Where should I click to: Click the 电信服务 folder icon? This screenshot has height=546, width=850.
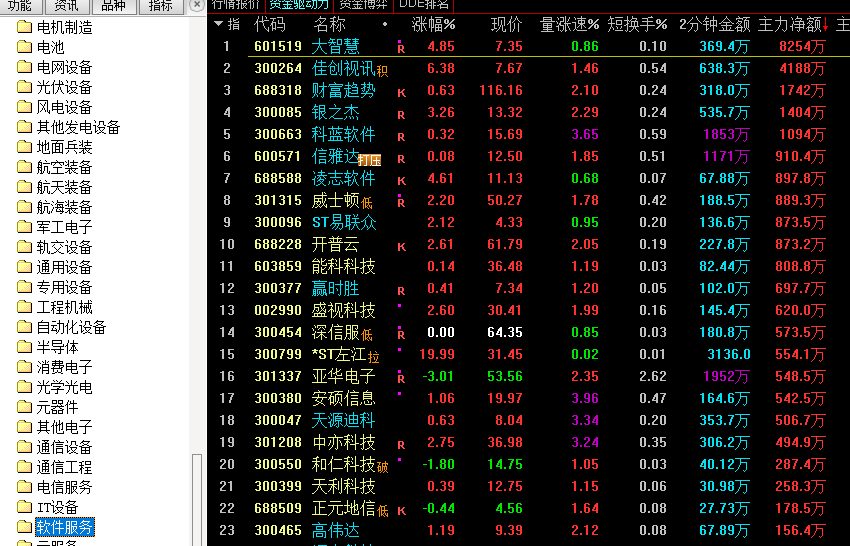24,487
